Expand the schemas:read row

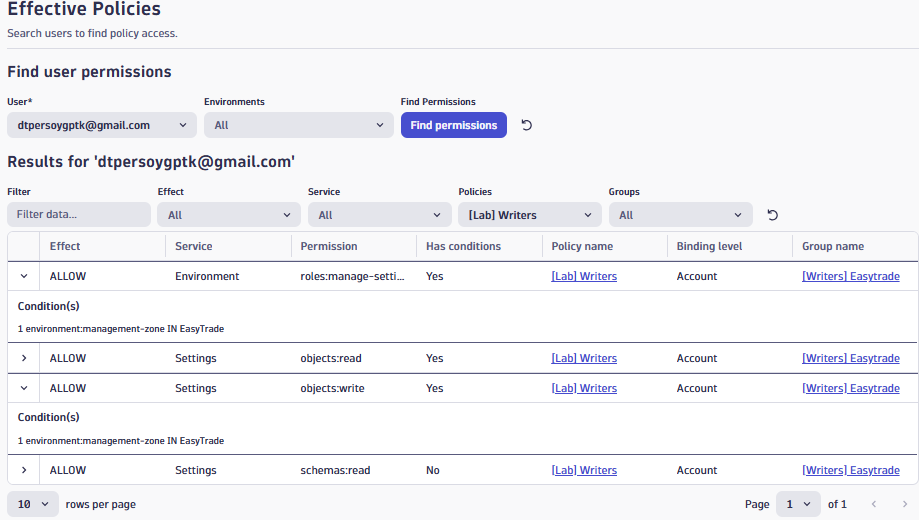(x=23, y=470)
